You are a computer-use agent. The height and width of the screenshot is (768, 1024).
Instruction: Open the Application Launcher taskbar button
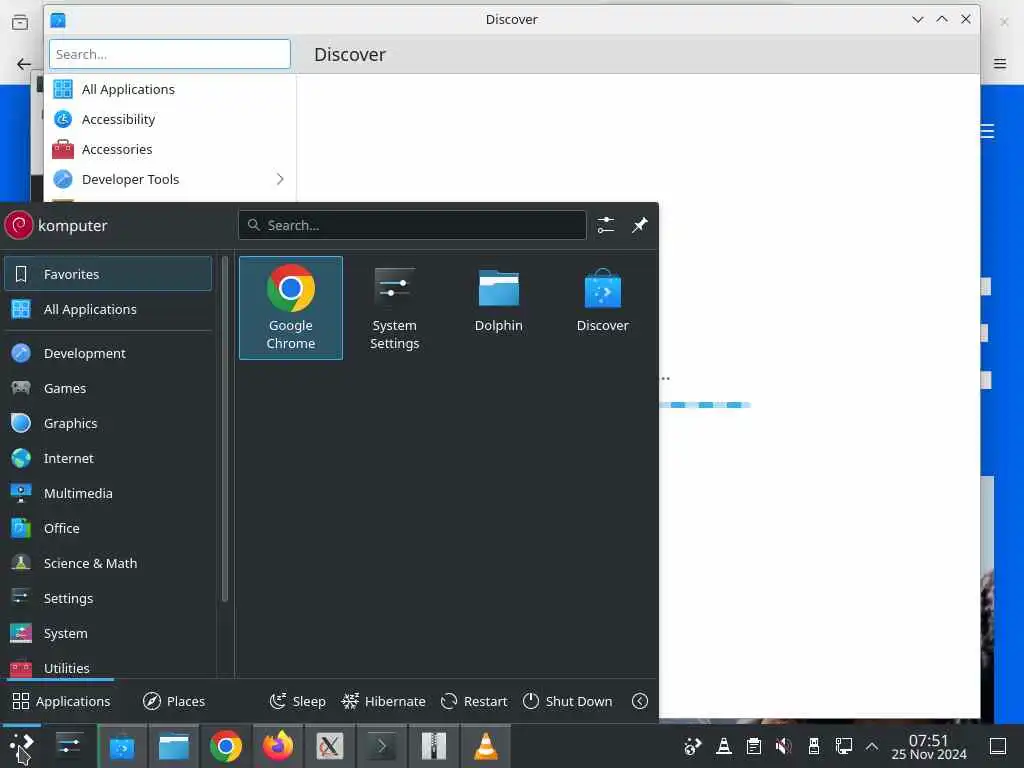[22, 746]
